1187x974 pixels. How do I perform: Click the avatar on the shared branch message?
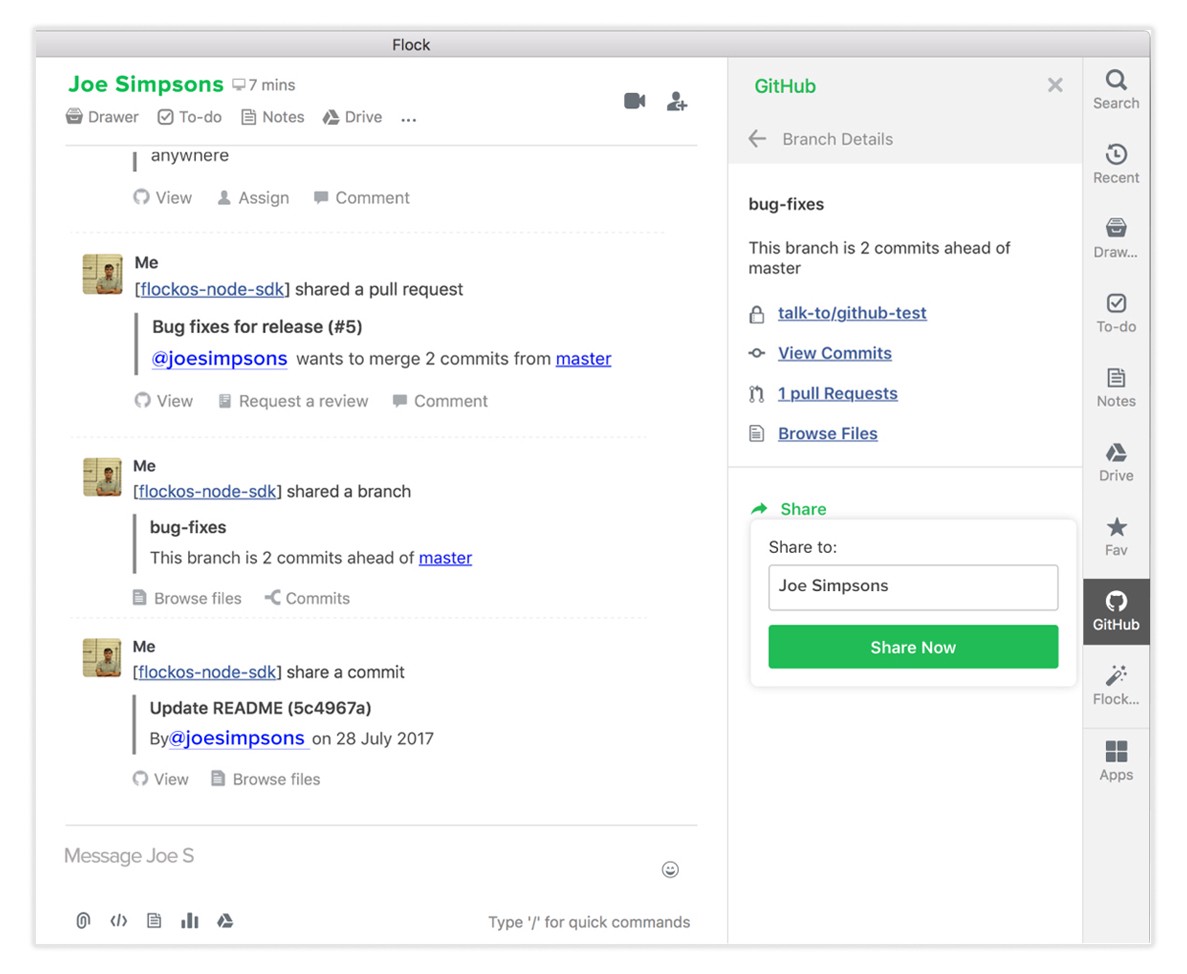pyautogui.click(x=102, y=477)
